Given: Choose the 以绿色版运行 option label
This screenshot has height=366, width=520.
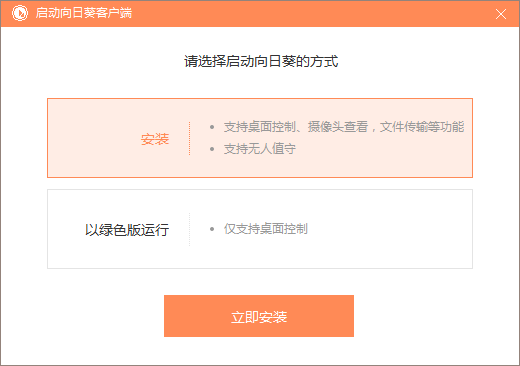Looking at the screenshot, I should 127,230.
